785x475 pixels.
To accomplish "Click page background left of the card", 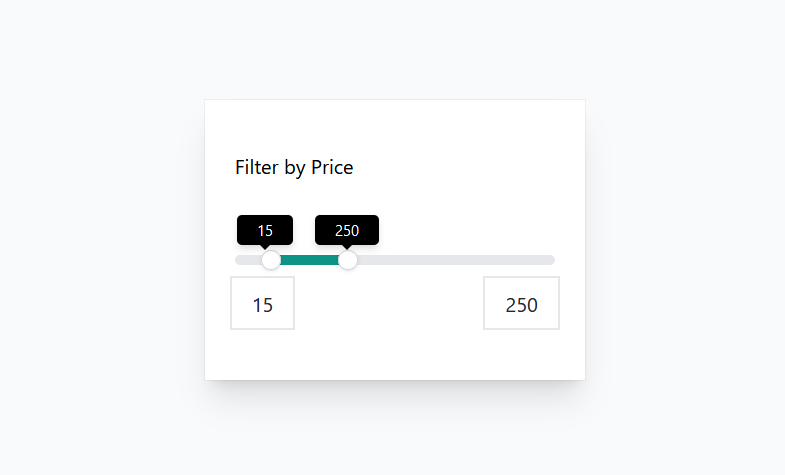I will (x=100, y=240).
